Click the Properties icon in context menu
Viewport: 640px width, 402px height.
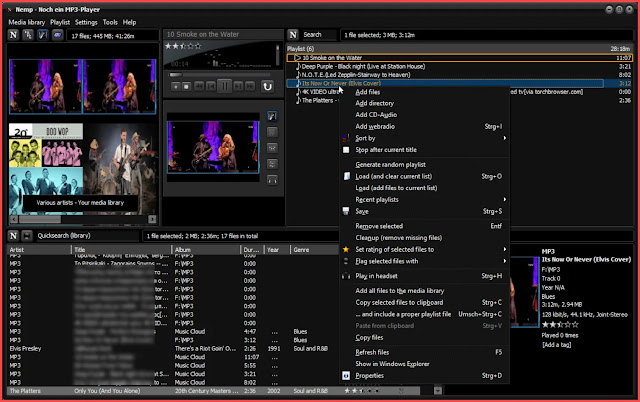(x=346, y=375)
